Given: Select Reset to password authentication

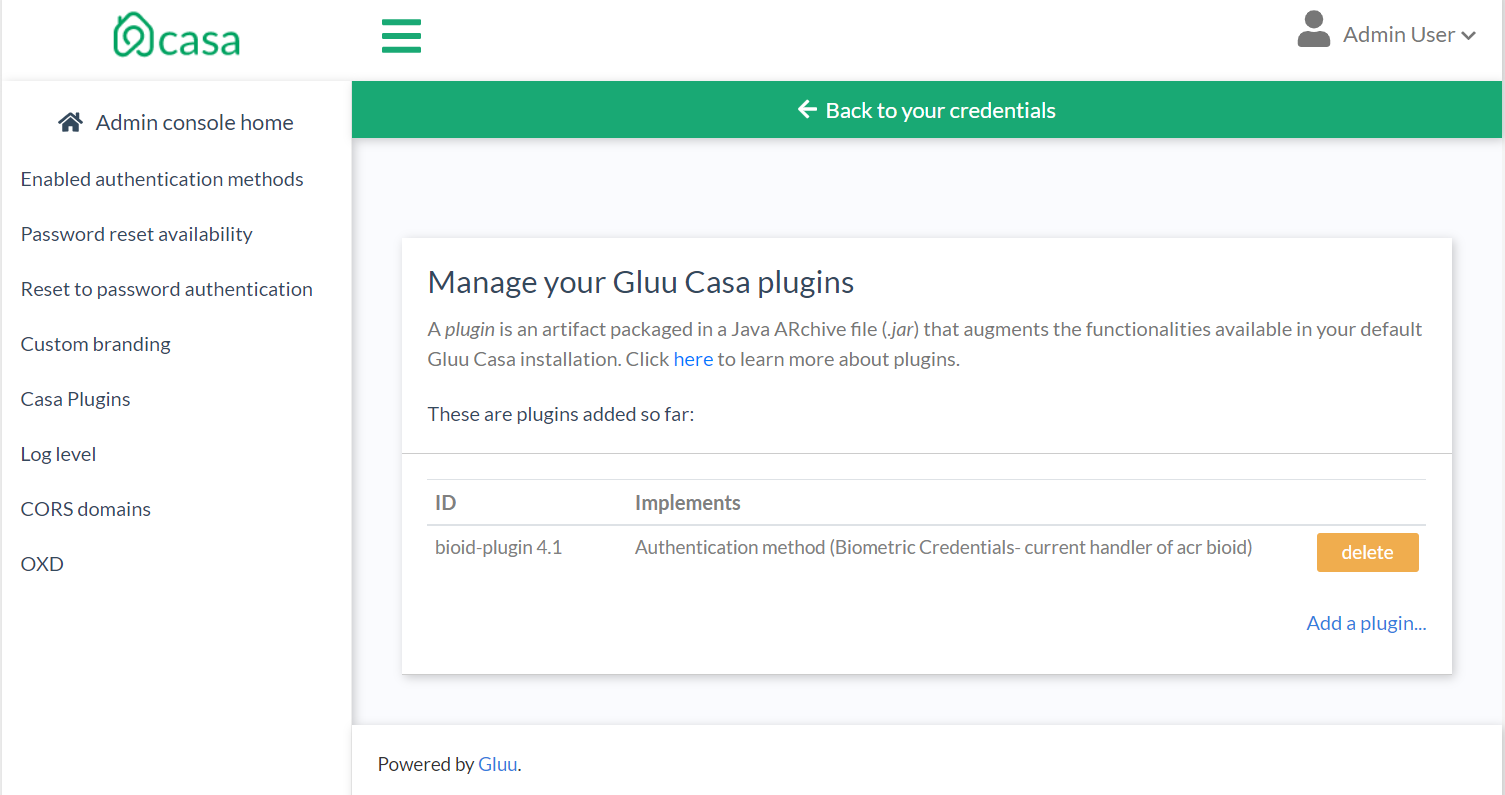Looking at the screenshot, I should coord(166,288).
